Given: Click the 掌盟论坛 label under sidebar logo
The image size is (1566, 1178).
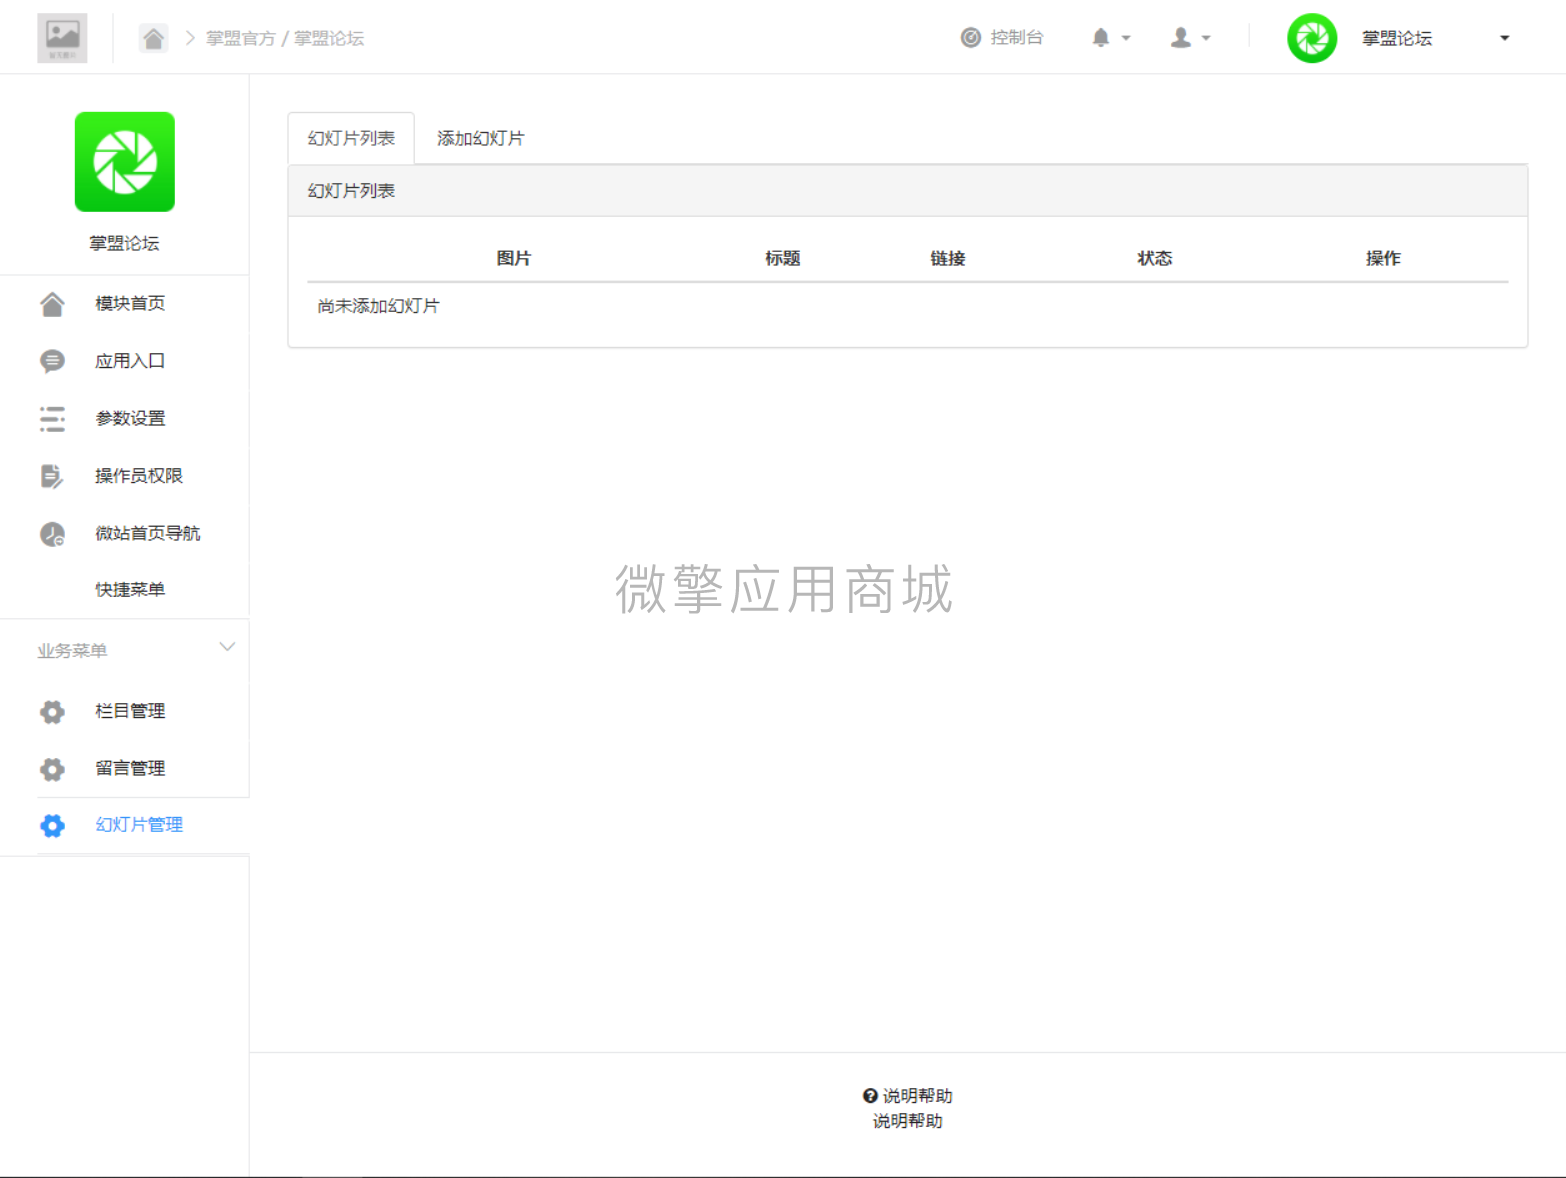Looking at the screenshot, I should click(x=124, y=243).
